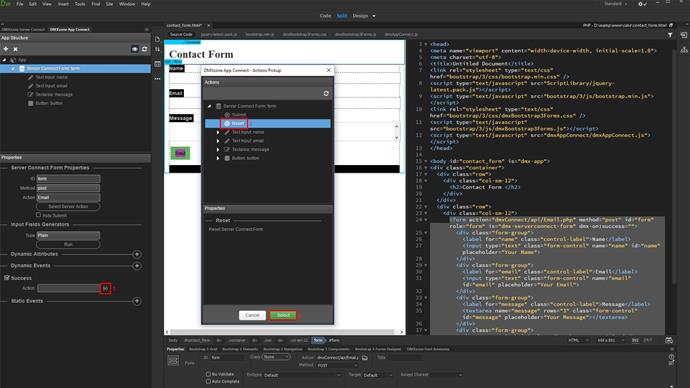Click the horizontal scrollbar under design view

(282, 332)
